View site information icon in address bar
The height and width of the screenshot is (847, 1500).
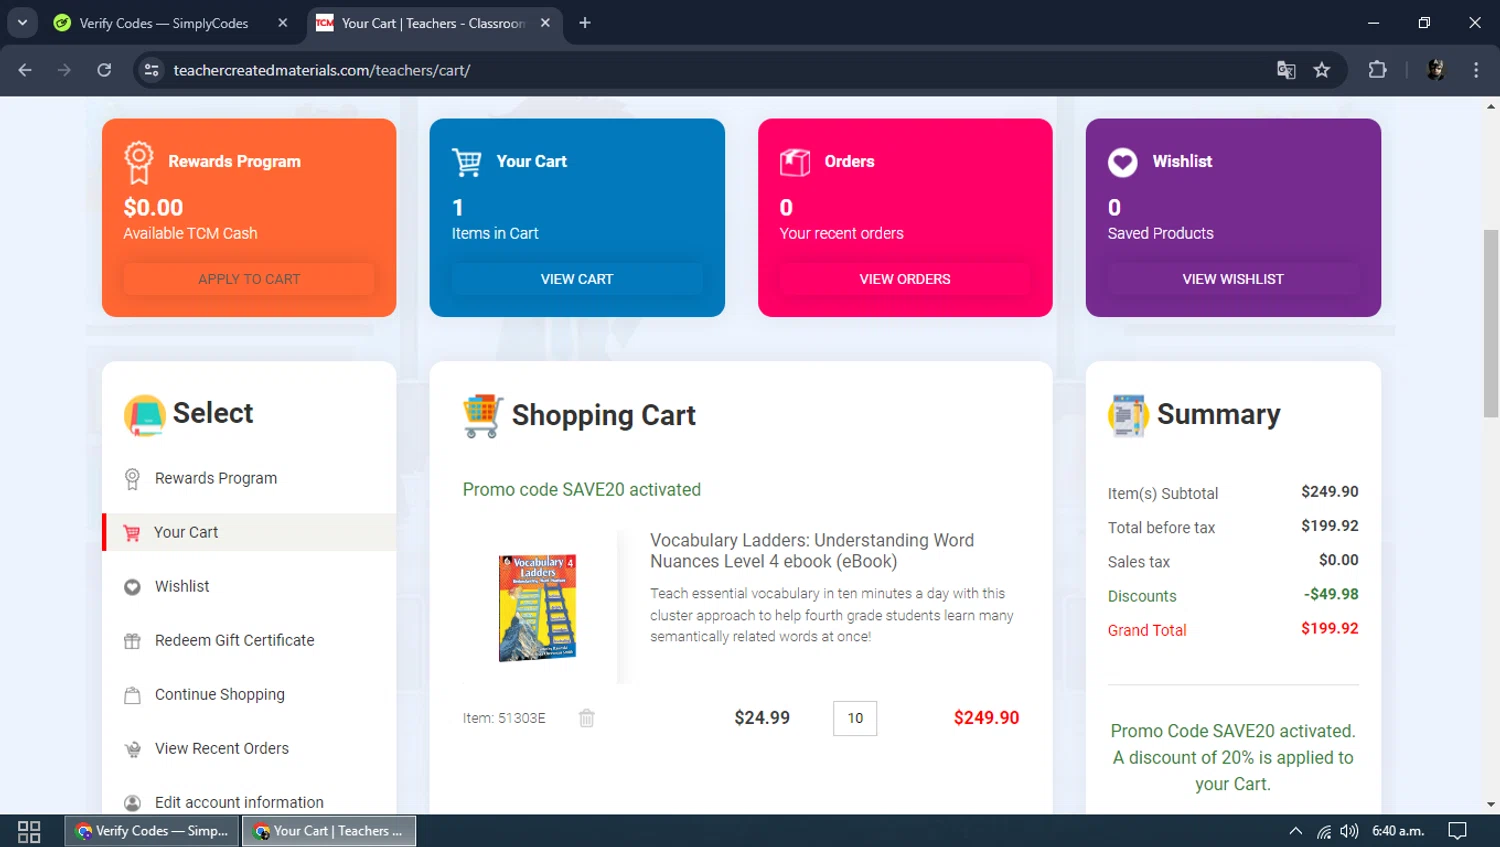(151, 70)
